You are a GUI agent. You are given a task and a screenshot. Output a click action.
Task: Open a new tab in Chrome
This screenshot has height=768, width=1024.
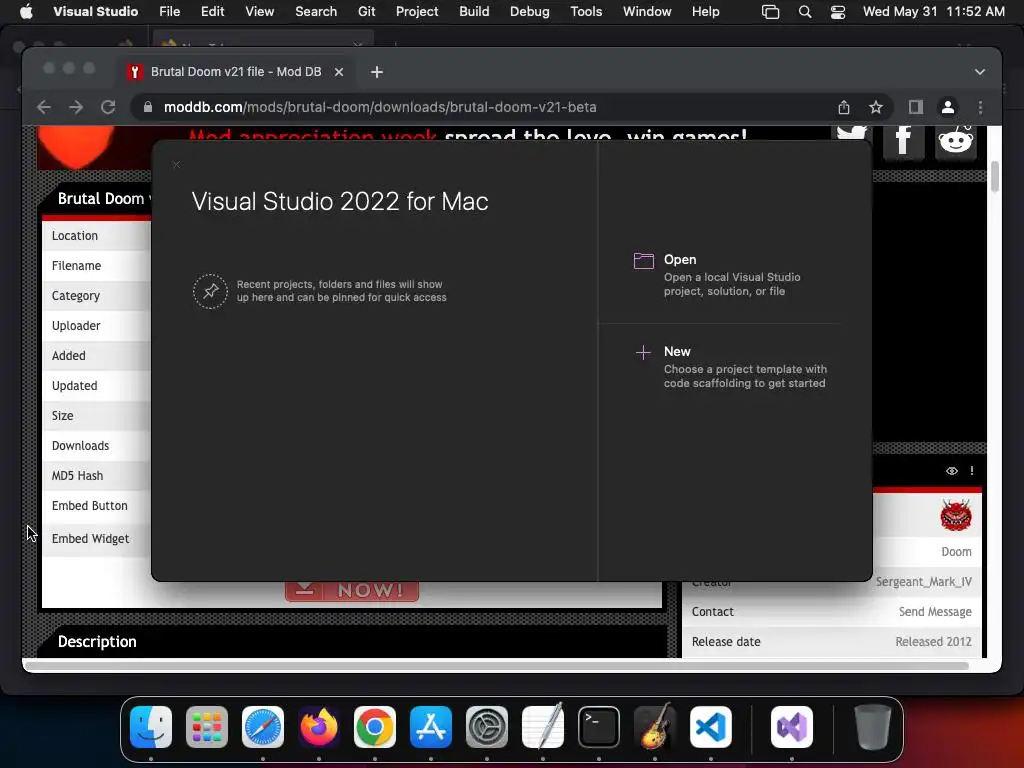pyautogui.click(x=377, y=72)
